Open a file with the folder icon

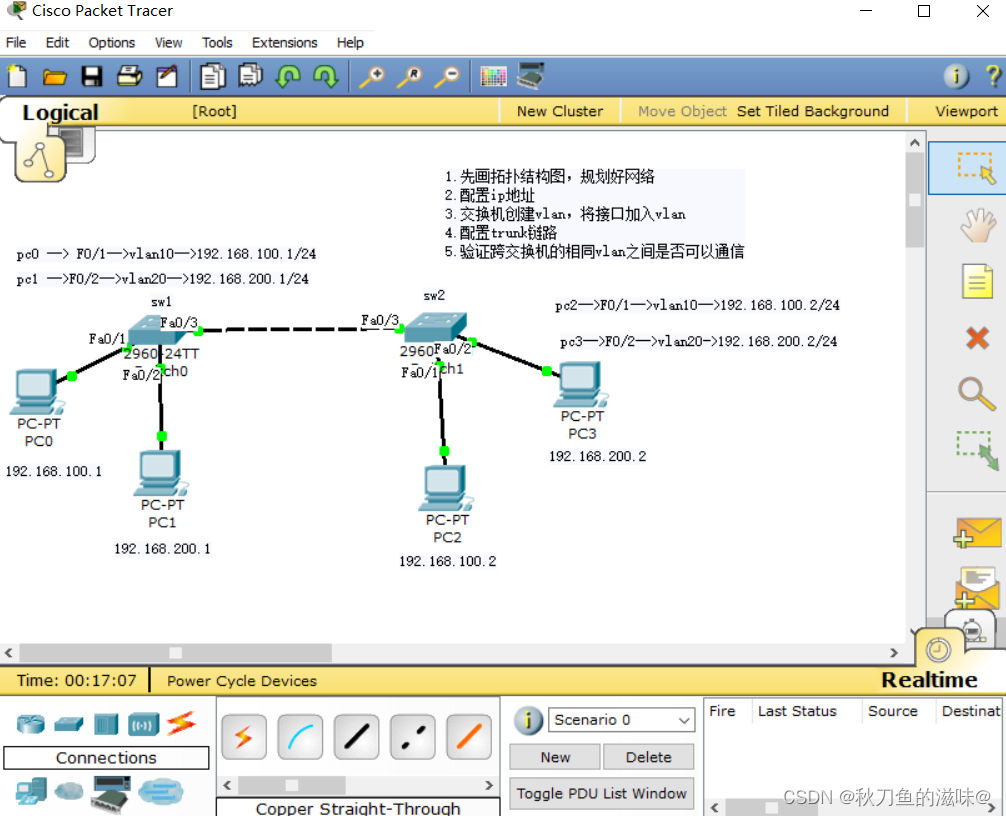[55, 77]
